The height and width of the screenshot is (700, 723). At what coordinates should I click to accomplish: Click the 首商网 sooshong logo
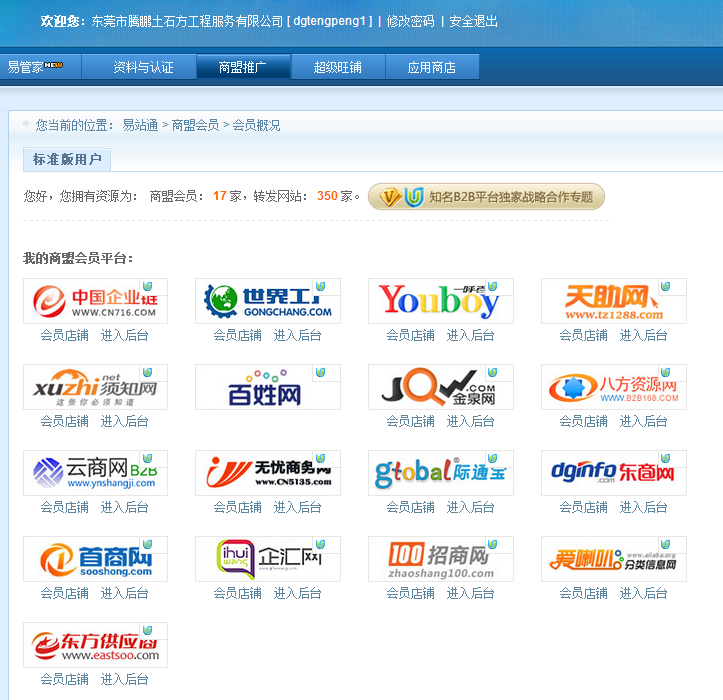(x=95, y=559)
